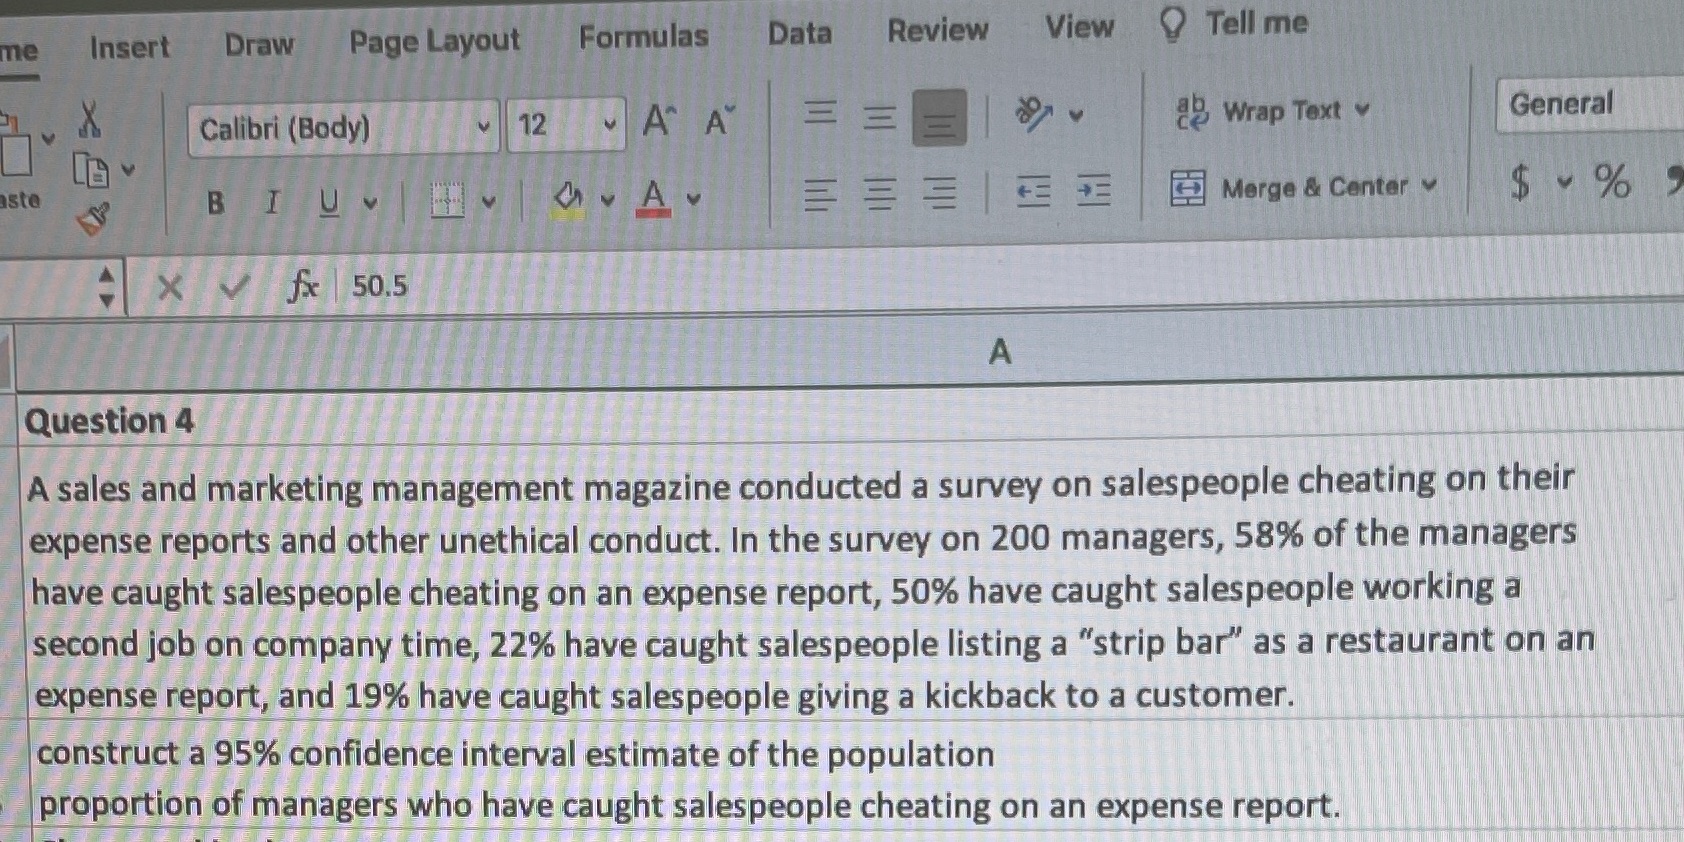Image resolution: width=1684 pixels, height=842 pixels.
Task: Align text right
Action: pyautogui.click(x=939, y=192)
